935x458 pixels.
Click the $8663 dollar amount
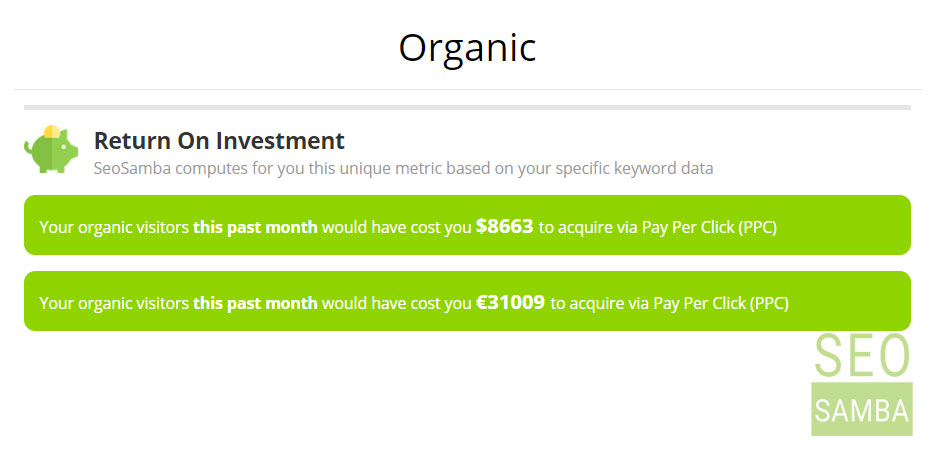click(x=504, y=226)
